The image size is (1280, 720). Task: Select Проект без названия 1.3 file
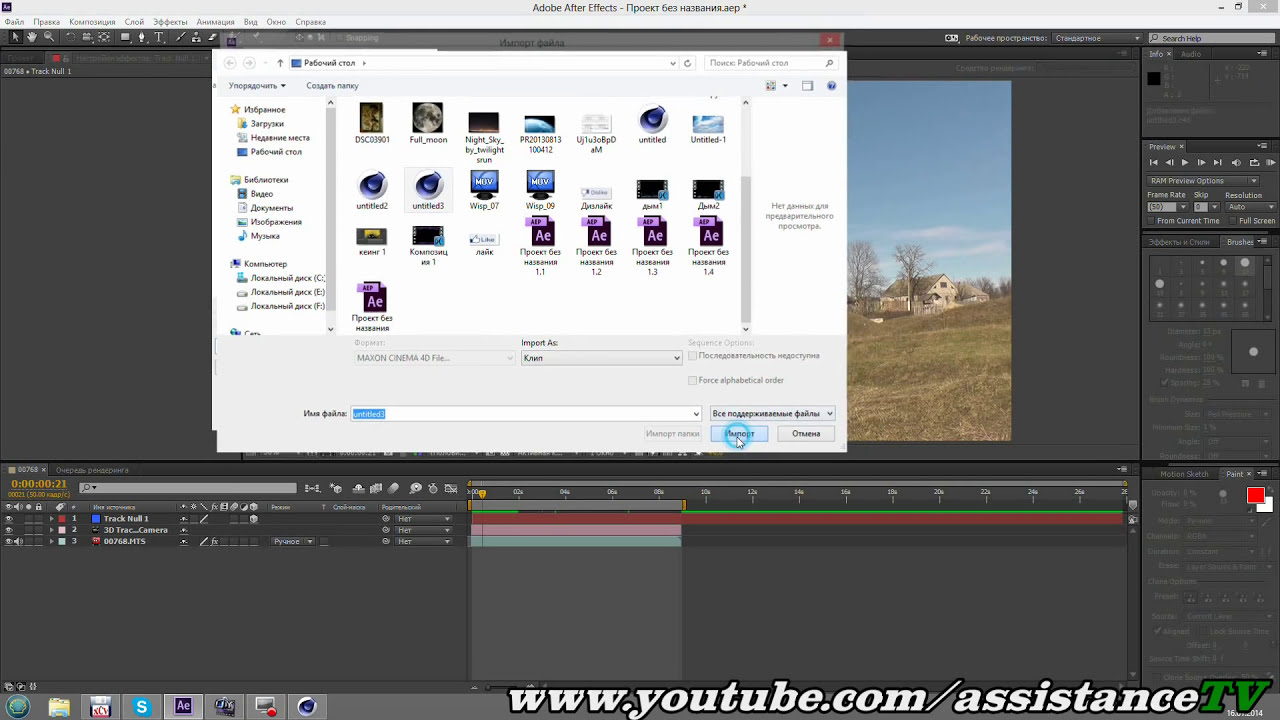tap(652, 248)
